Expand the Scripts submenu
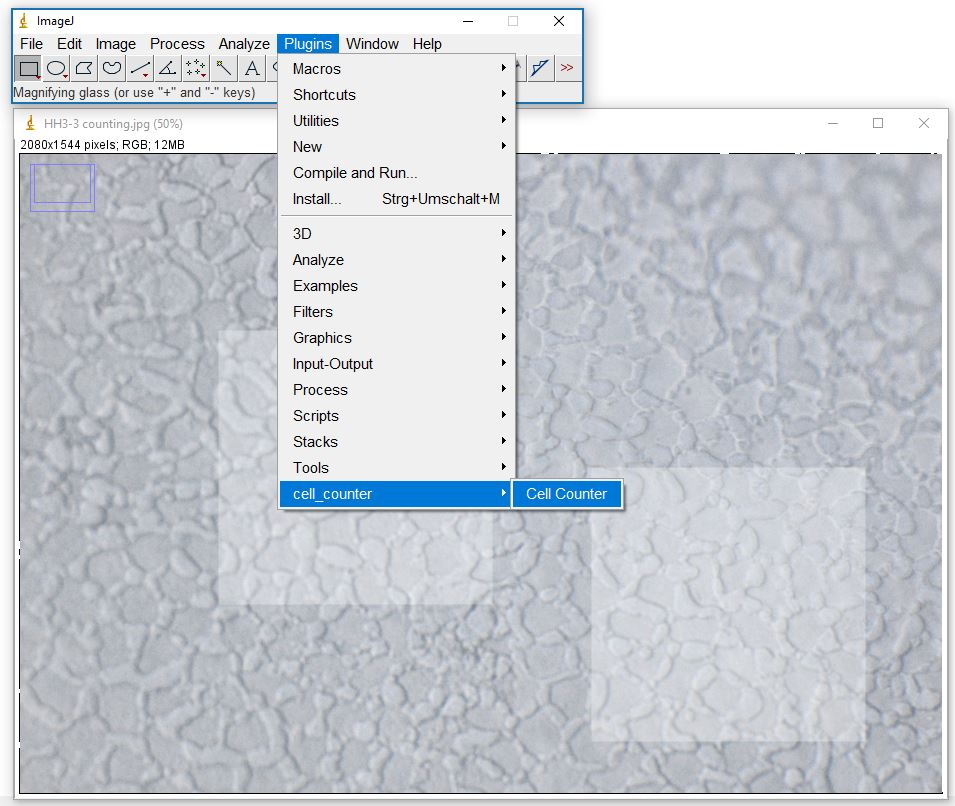The width and height of the screenshot is (955, 806). click(x=396, y=416)
